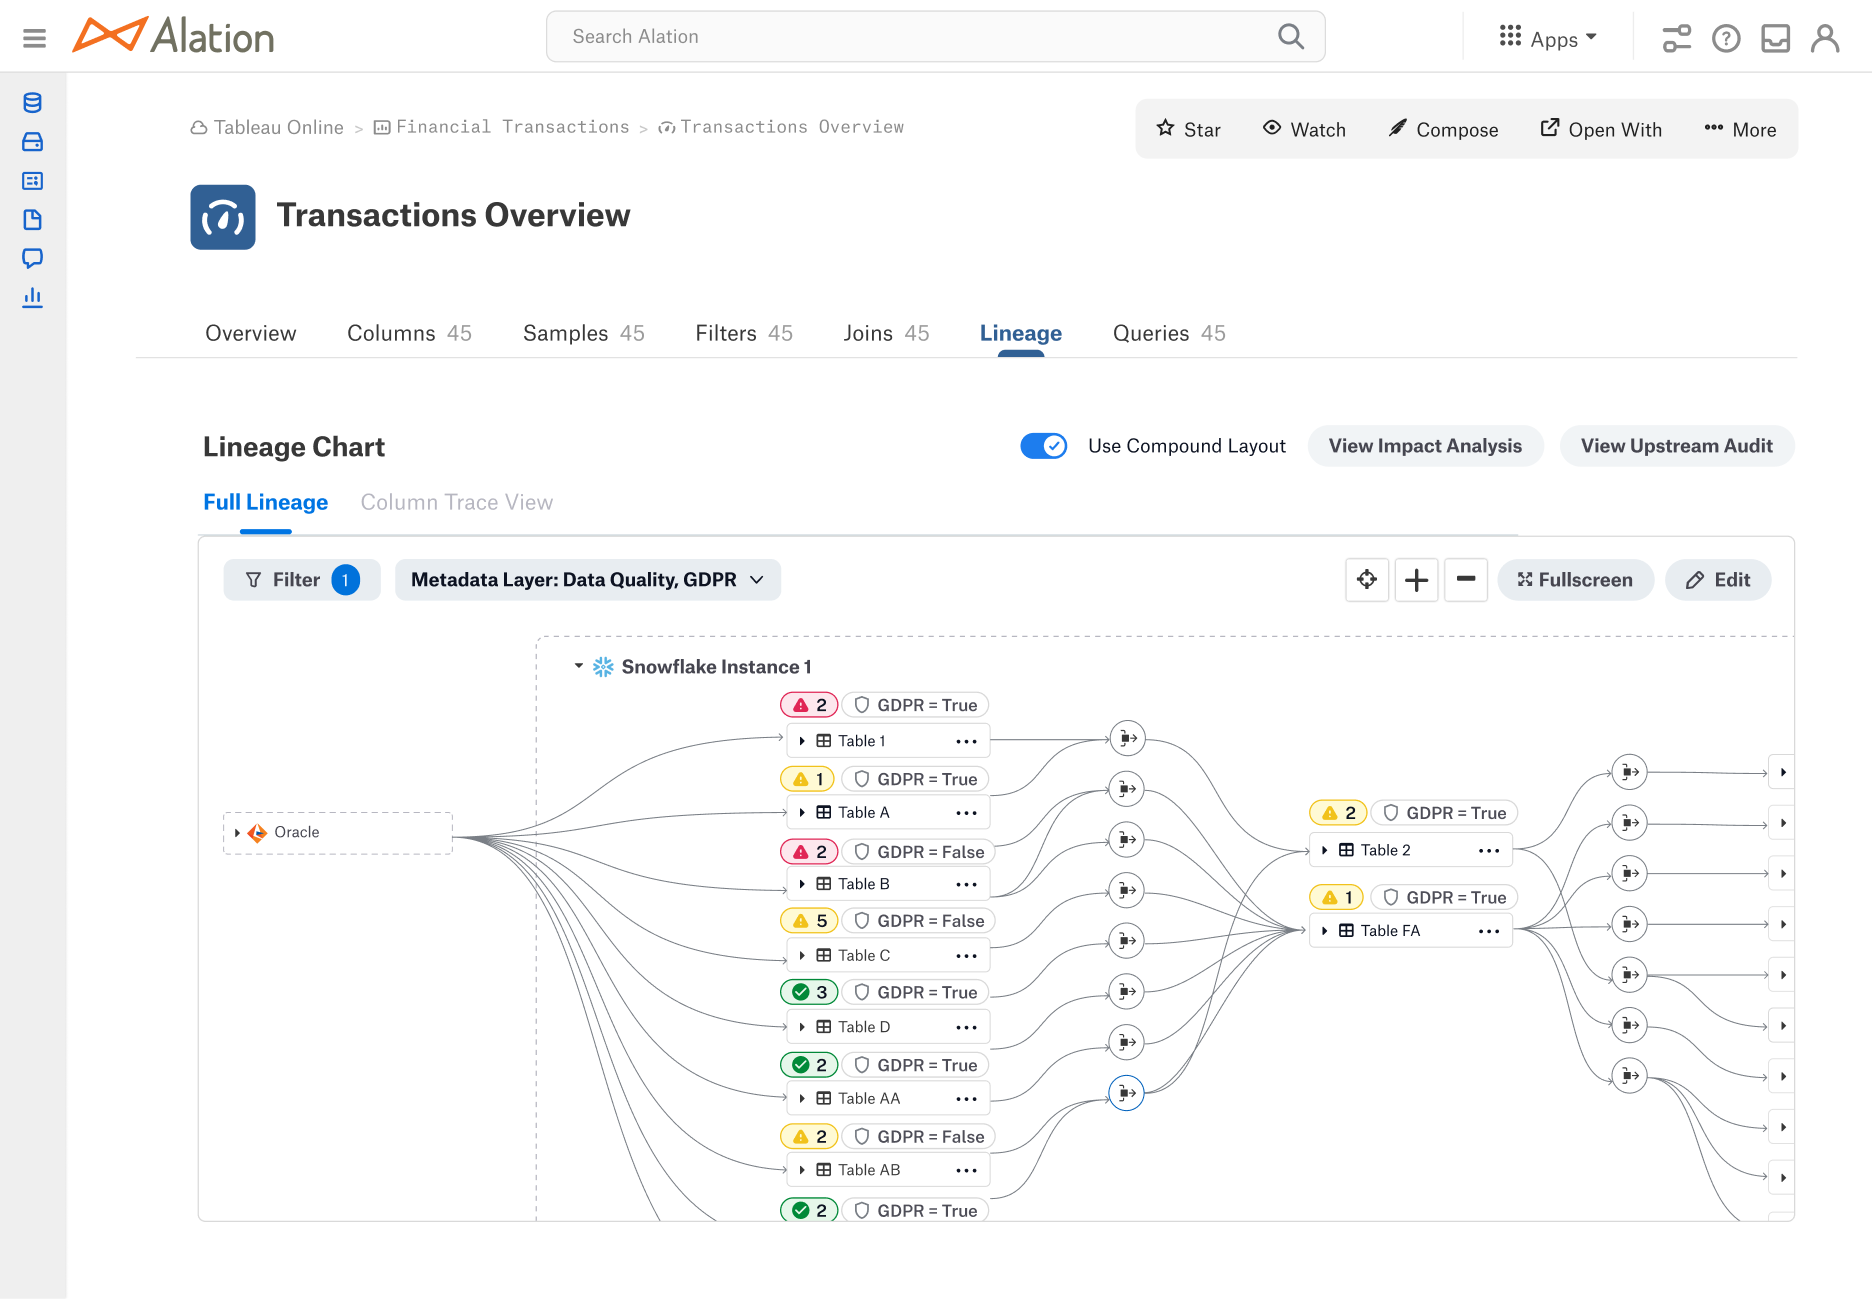
Task: Click the red data quality badge above Table 1
Action: click(x=809, y=705)
